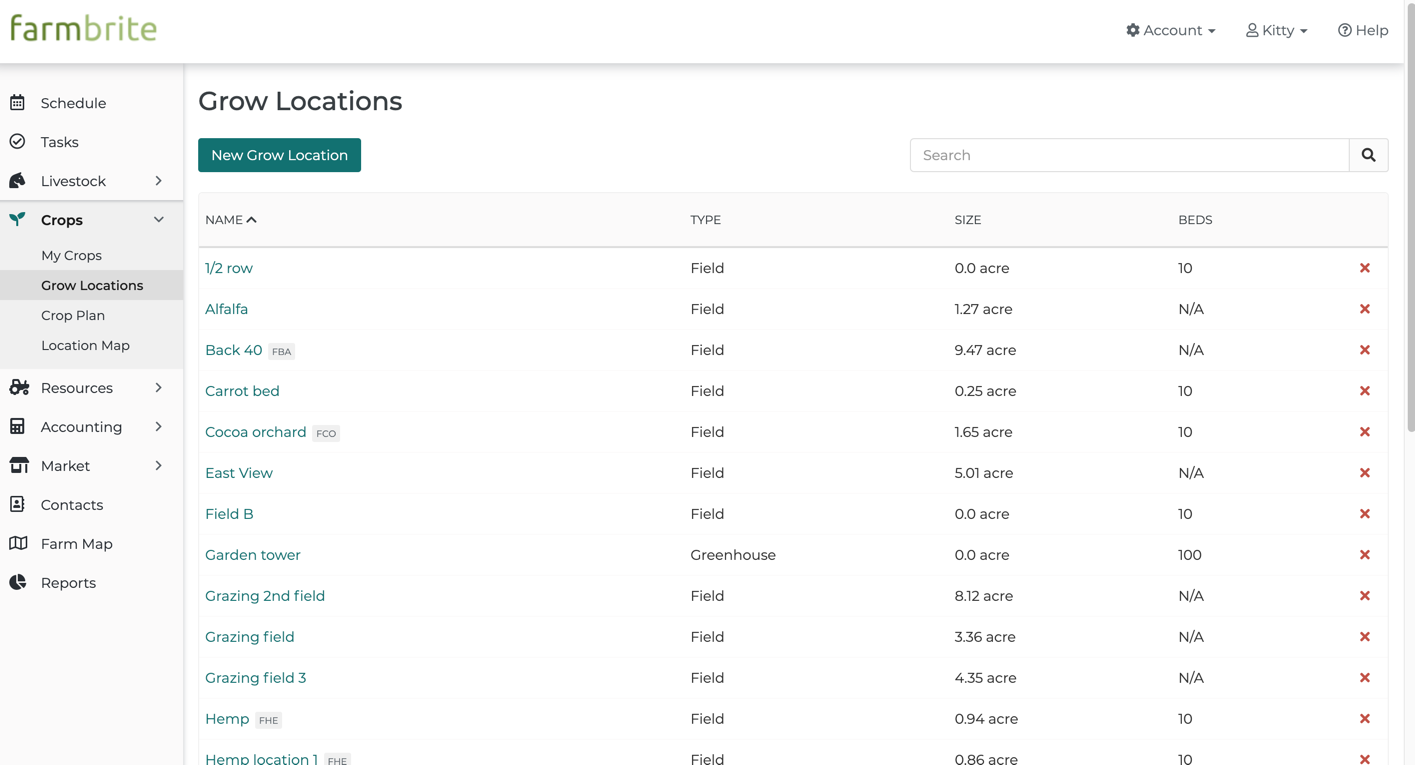
Task: Click the Help question mark icon
Action: click(x=1345, y=30)
